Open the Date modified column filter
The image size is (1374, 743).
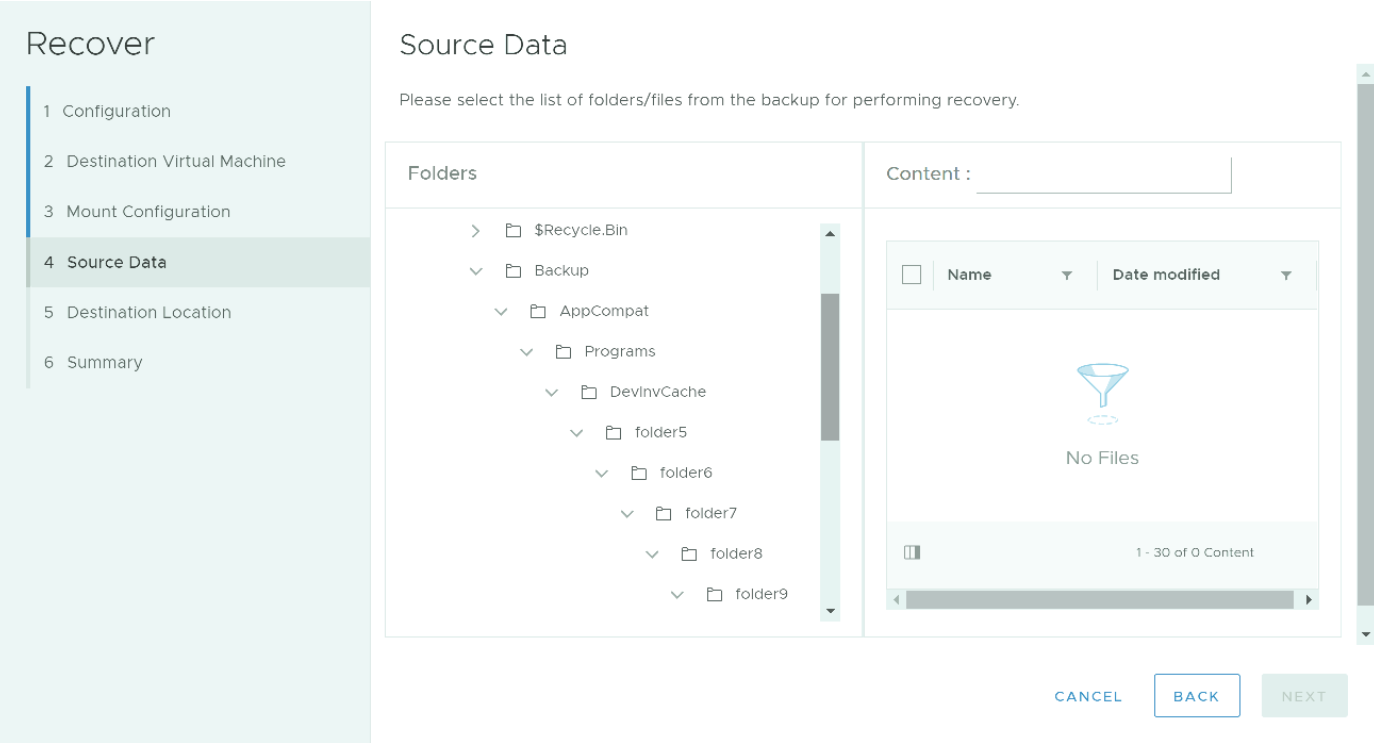[x=1286, y=276]
